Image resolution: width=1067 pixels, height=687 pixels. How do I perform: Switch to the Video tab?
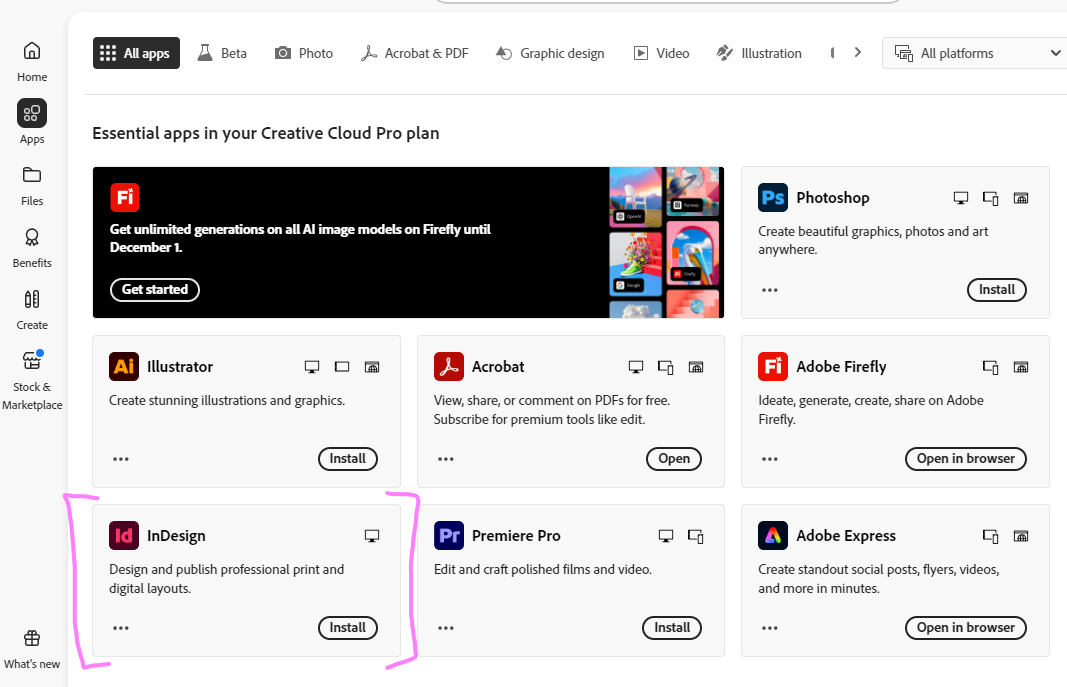661,53
